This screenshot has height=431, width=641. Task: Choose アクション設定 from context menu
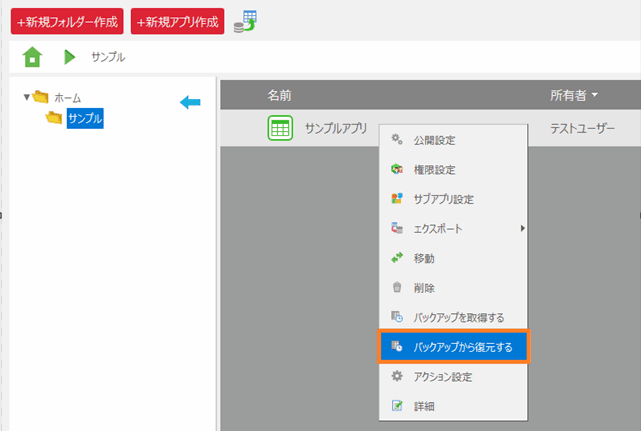[453, 377]
